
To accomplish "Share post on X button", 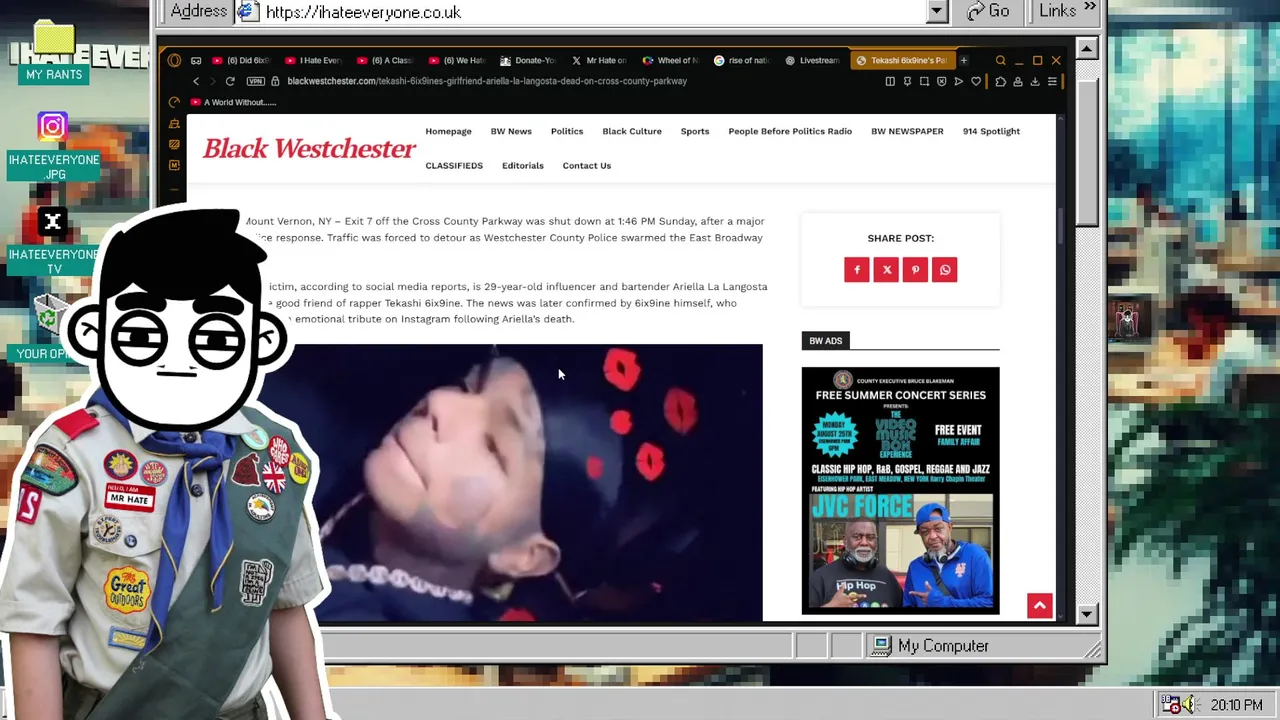I will pyautogui.click(x=886, y=270).
